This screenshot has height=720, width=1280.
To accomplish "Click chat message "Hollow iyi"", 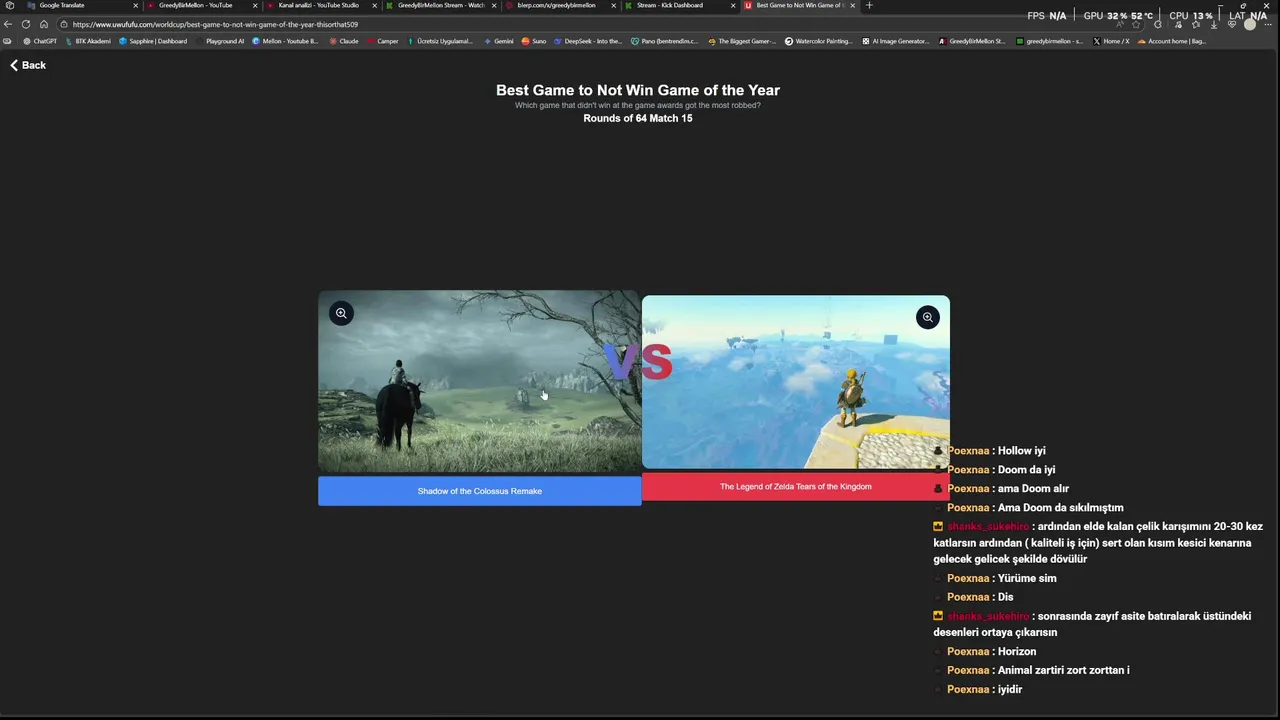I will click(1021, 451).
